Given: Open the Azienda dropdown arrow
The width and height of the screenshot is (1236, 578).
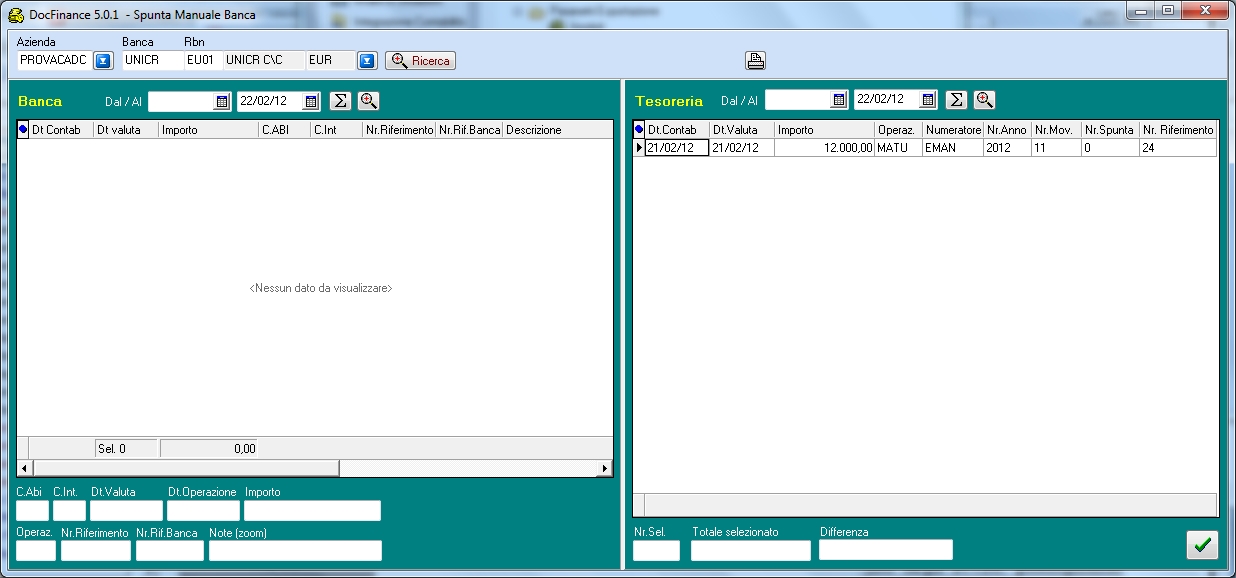Looking at the screenshot, I should pos(104,61).
